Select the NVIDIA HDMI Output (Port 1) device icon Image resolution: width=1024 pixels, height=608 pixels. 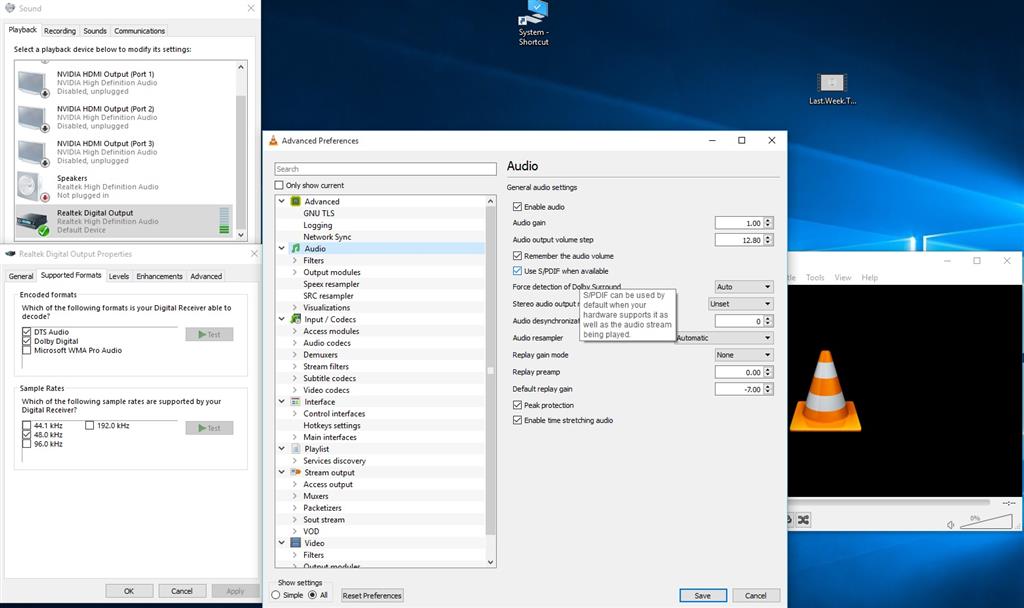click(x=32, y=84)
